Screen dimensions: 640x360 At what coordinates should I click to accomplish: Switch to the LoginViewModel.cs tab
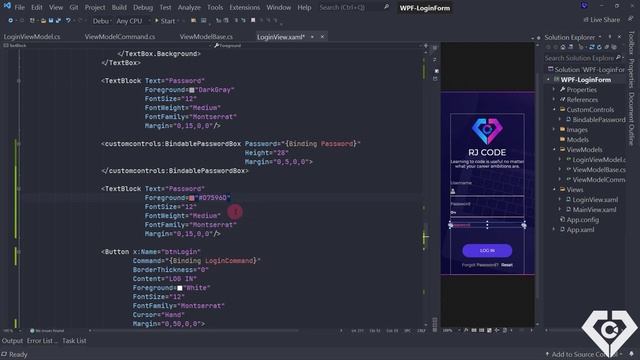pos(32,37)
